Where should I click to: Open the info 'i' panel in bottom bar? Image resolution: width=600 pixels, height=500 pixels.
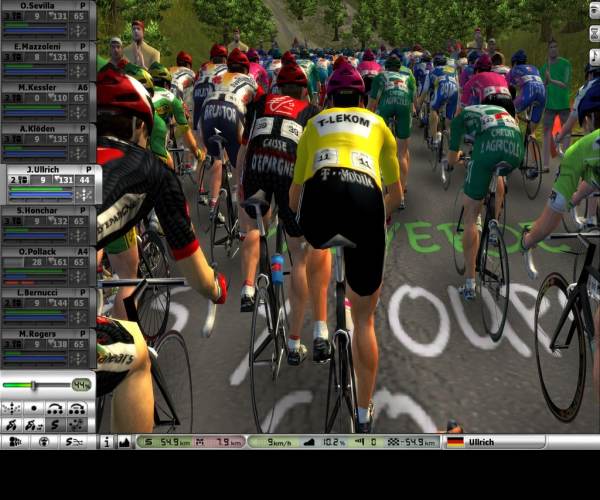[x=107, y=442]
